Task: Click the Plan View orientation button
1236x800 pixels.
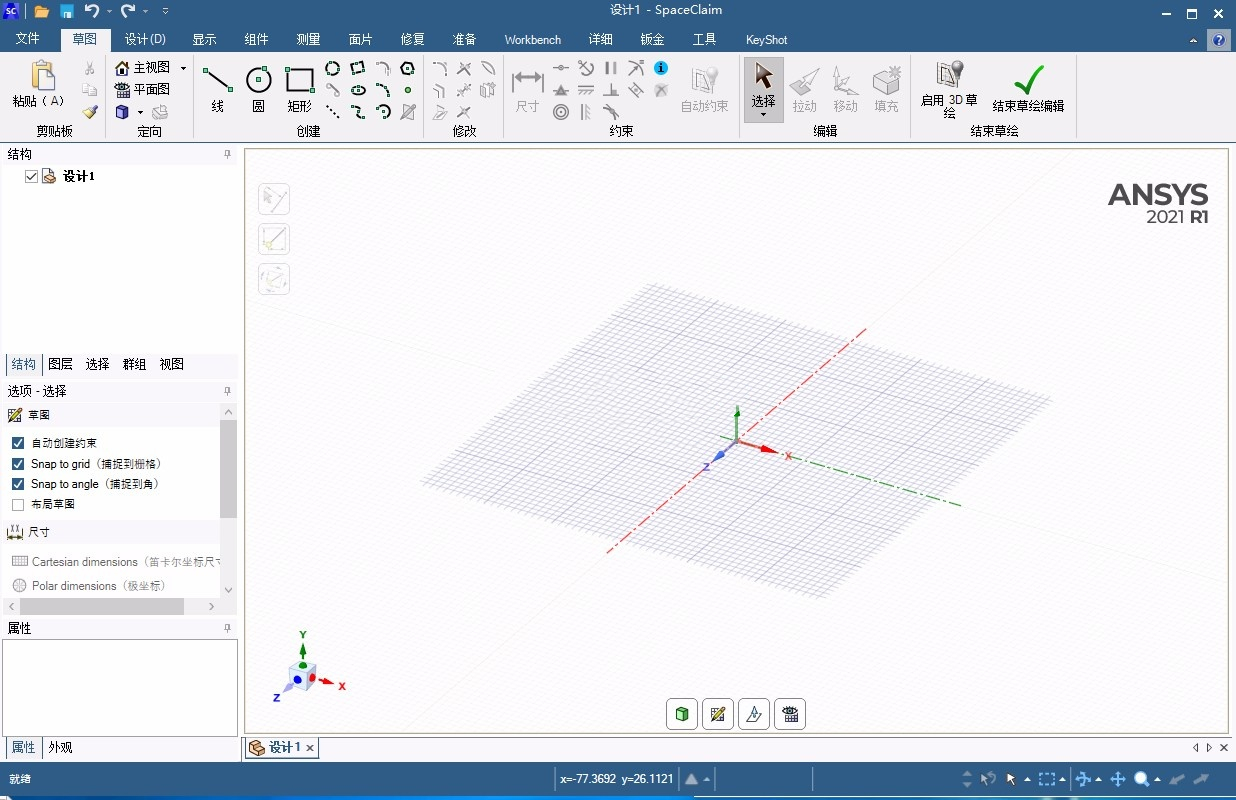Action: pos(142,89)
